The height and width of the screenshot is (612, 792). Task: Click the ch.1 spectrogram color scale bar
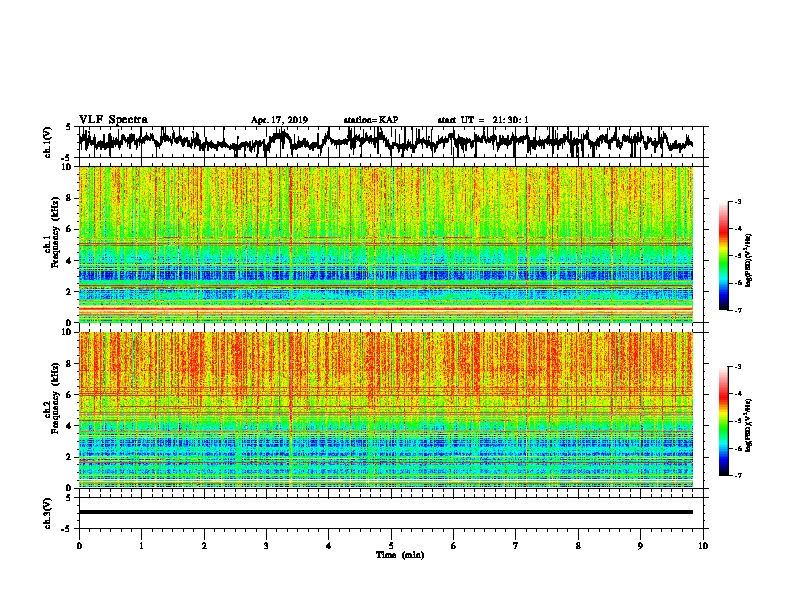pyautogui.click(x=724, y=256)
